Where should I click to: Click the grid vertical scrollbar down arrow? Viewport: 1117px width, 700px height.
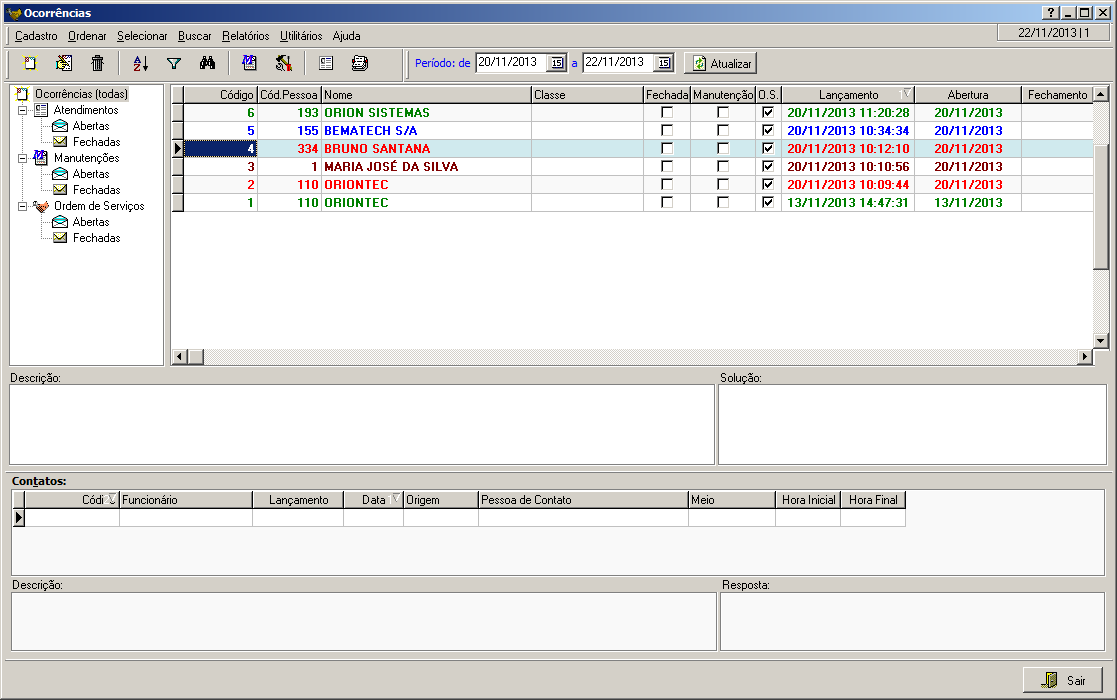click(1101, 341)
